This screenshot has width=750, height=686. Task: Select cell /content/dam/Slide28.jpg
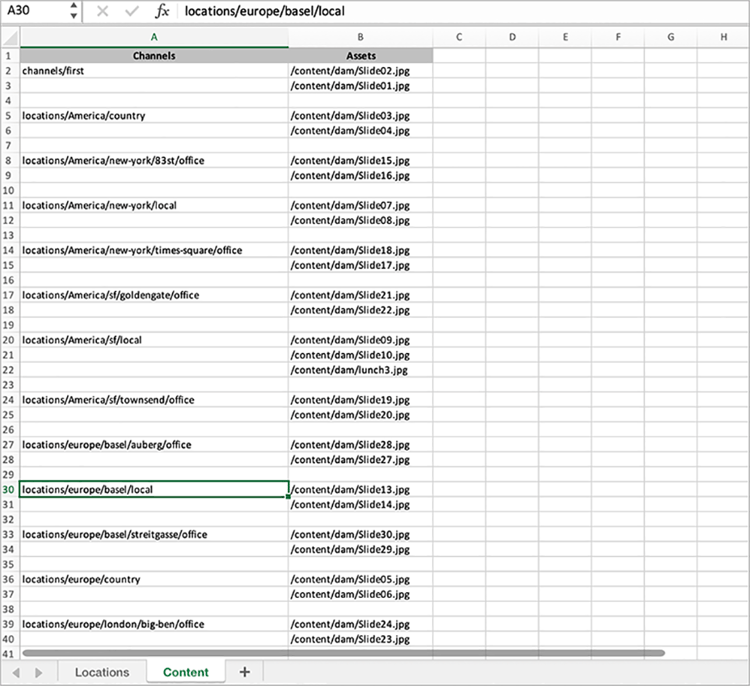pyautogui.click(x=361, y=445)
